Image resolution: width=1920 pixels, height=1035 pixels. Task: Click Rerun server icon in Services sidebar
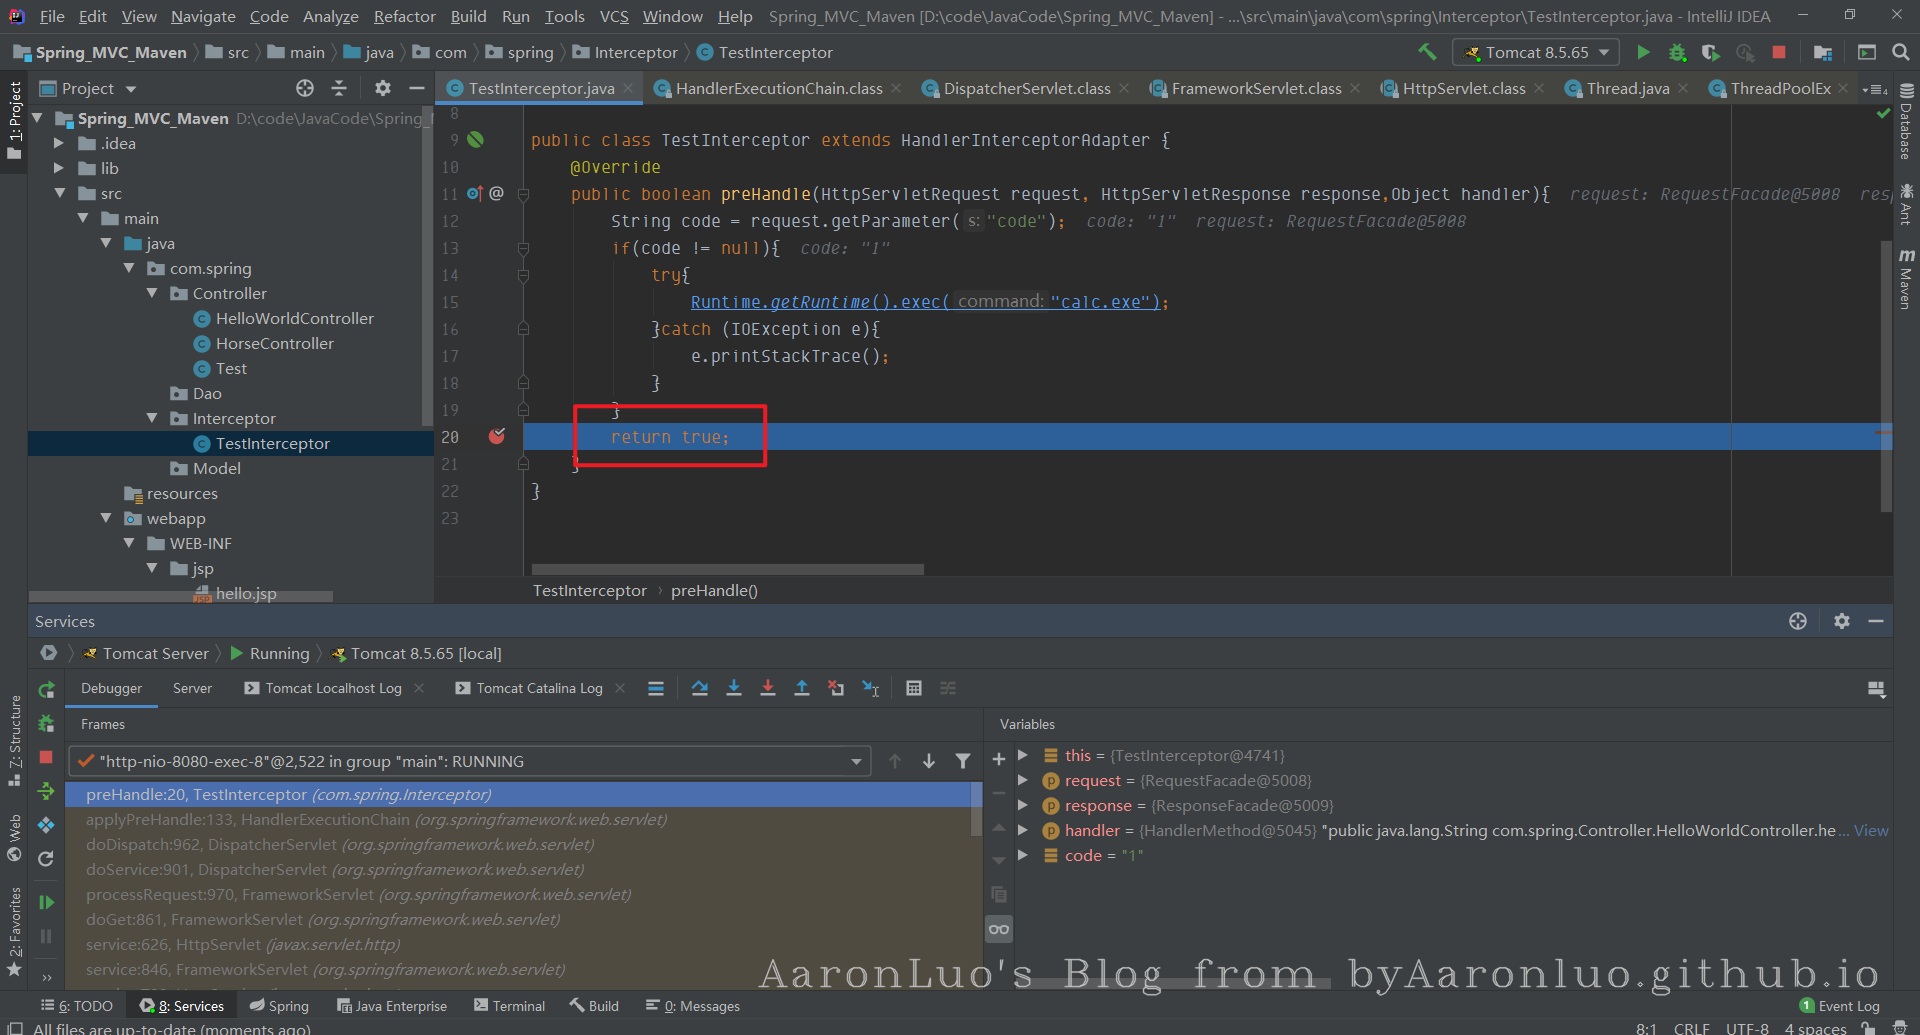[46, 690]
